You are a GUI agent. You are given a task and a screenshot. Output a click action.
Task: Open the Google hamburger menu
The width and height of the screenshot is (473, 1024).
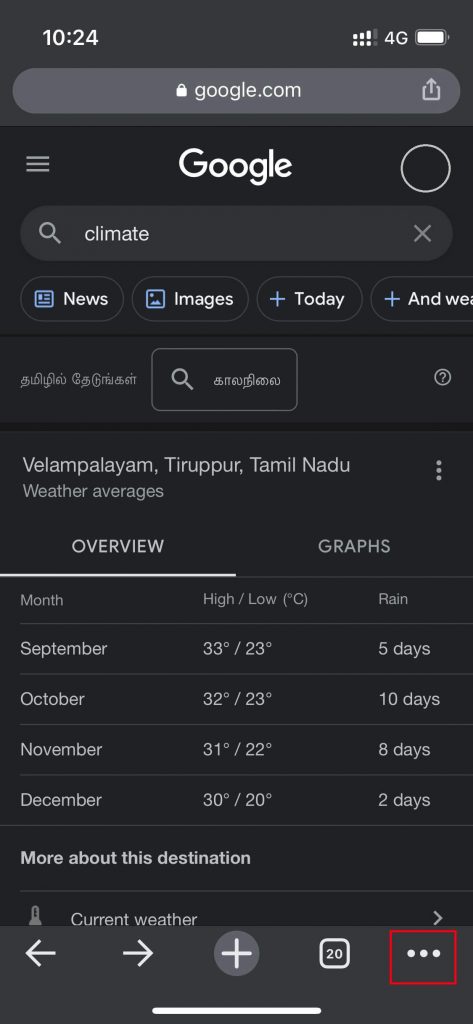pos(37,164)
